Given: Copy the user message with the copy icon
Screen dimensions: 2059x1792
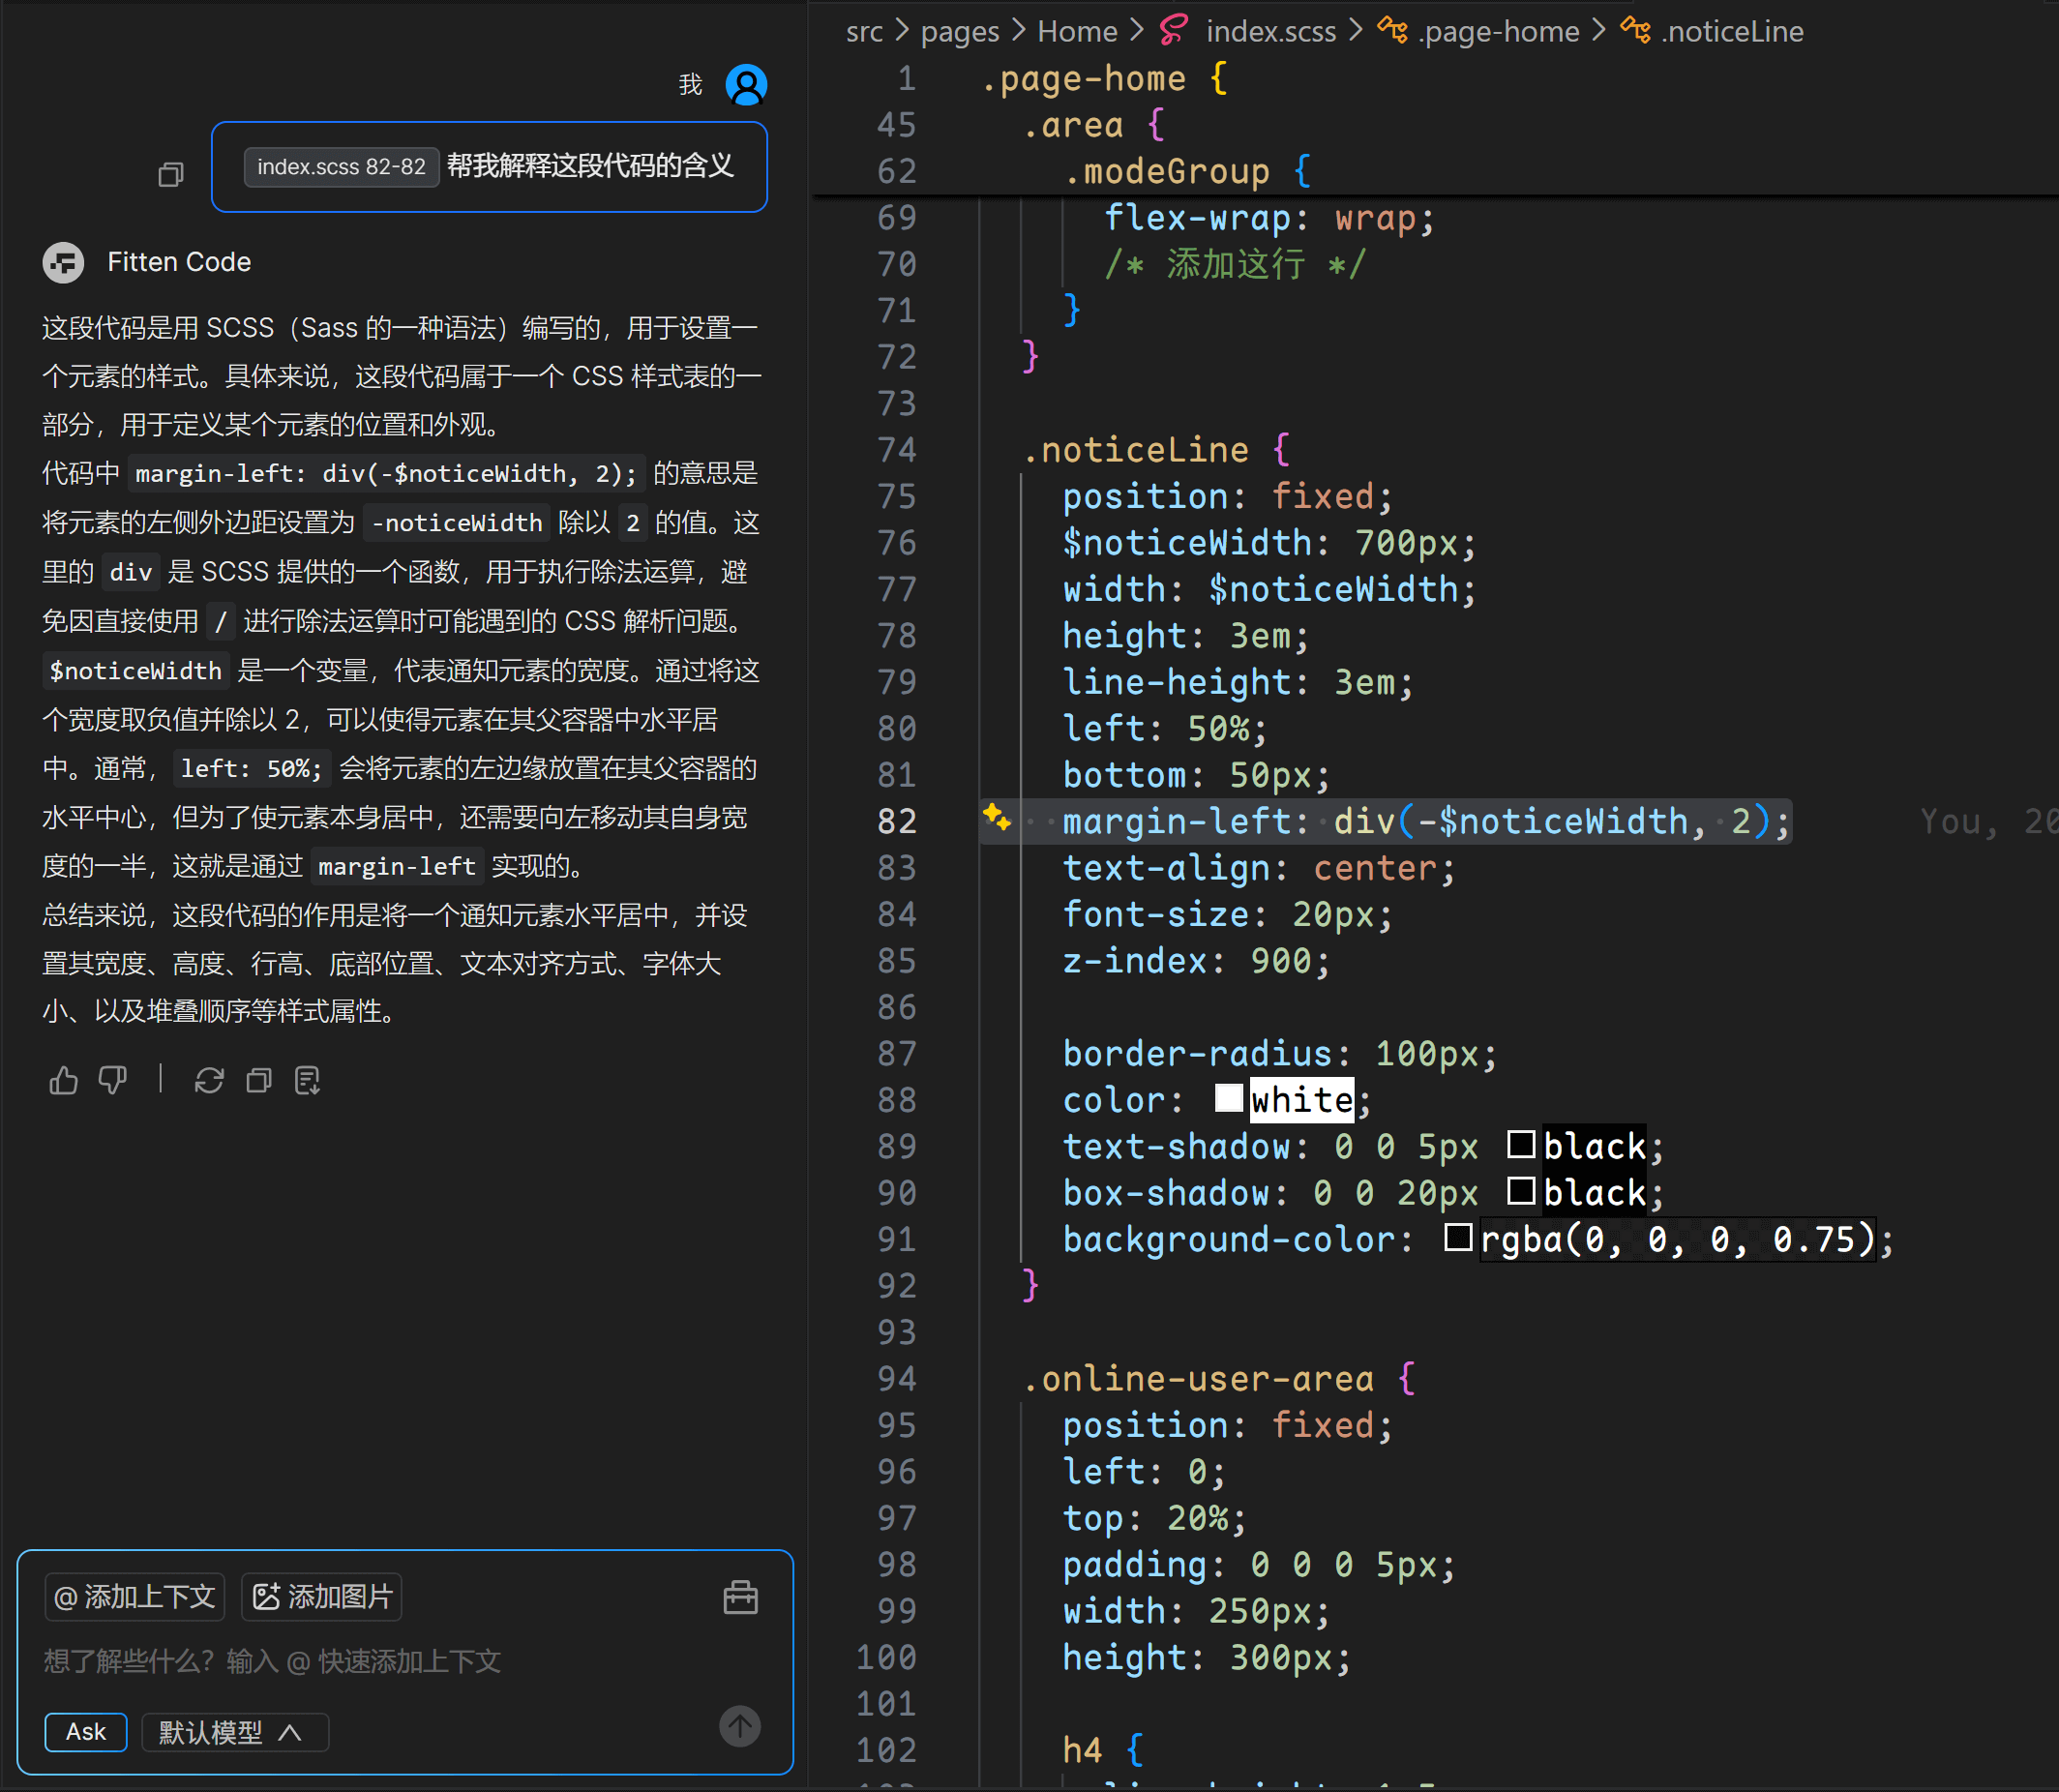Looking at the screenshot, I should pos(171,175).
